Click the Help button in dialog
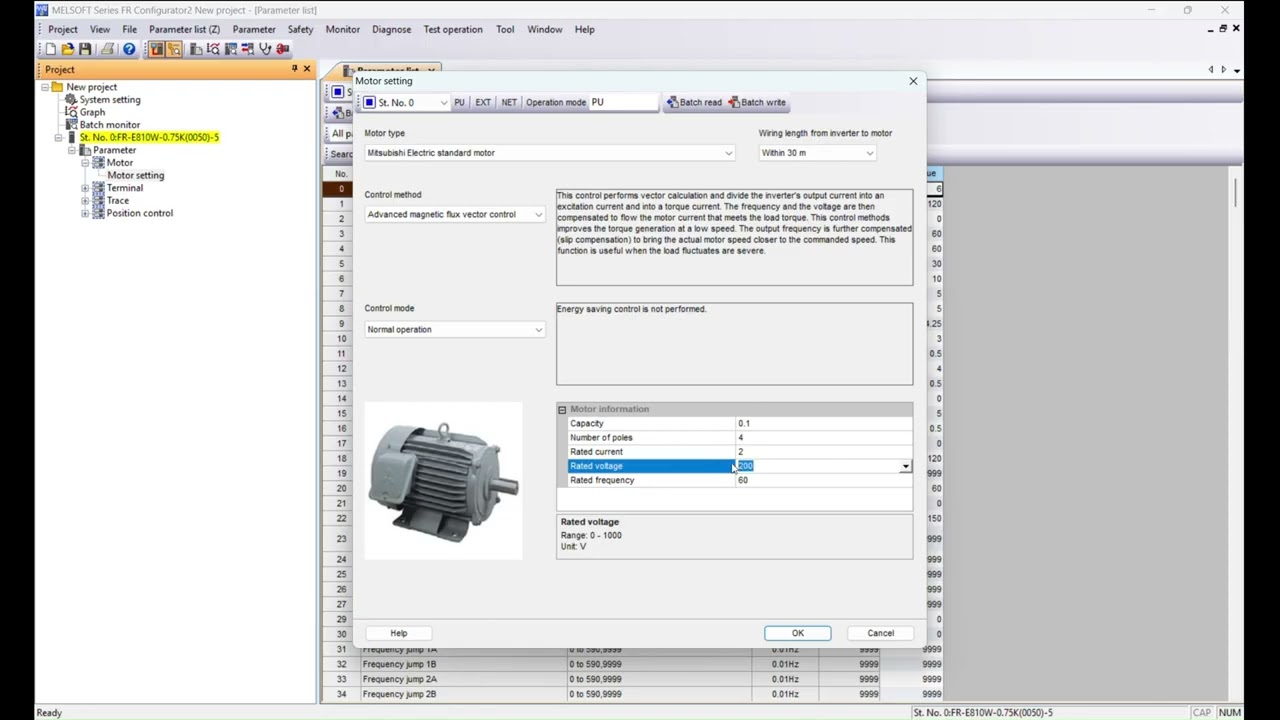Viewport: 1280px width, 720px height. coord(399,633)
